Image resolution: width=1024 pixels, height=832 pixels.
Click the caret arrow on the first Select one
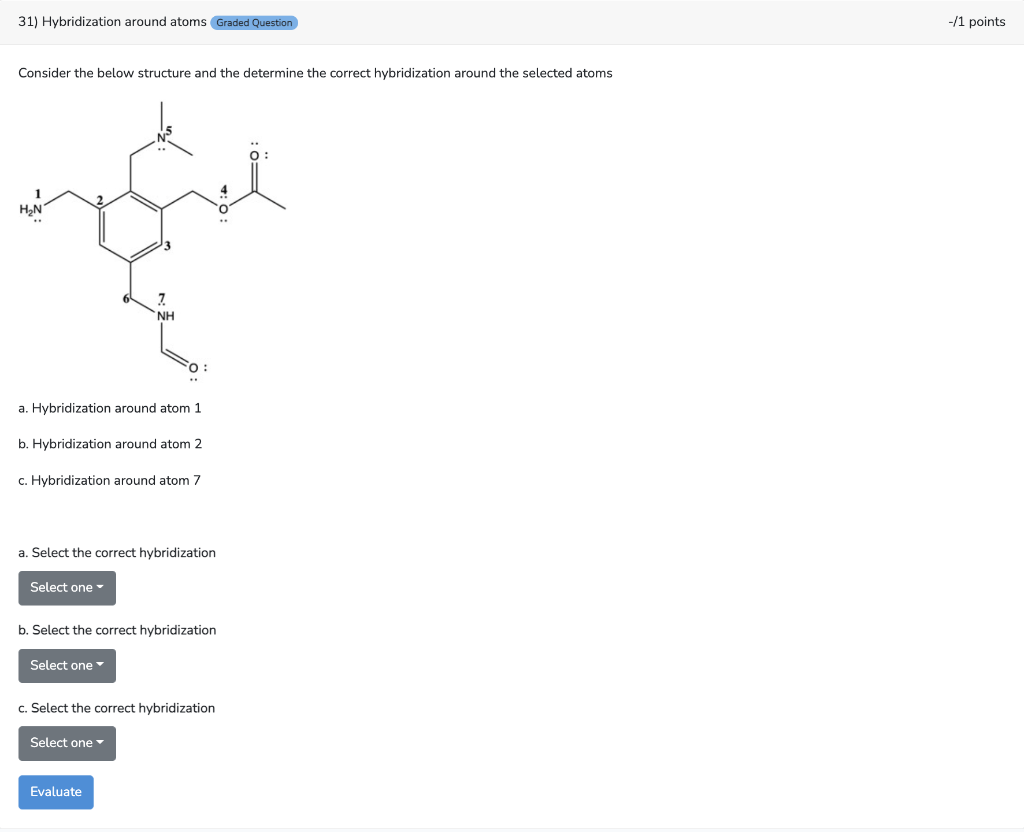point(102,588)
